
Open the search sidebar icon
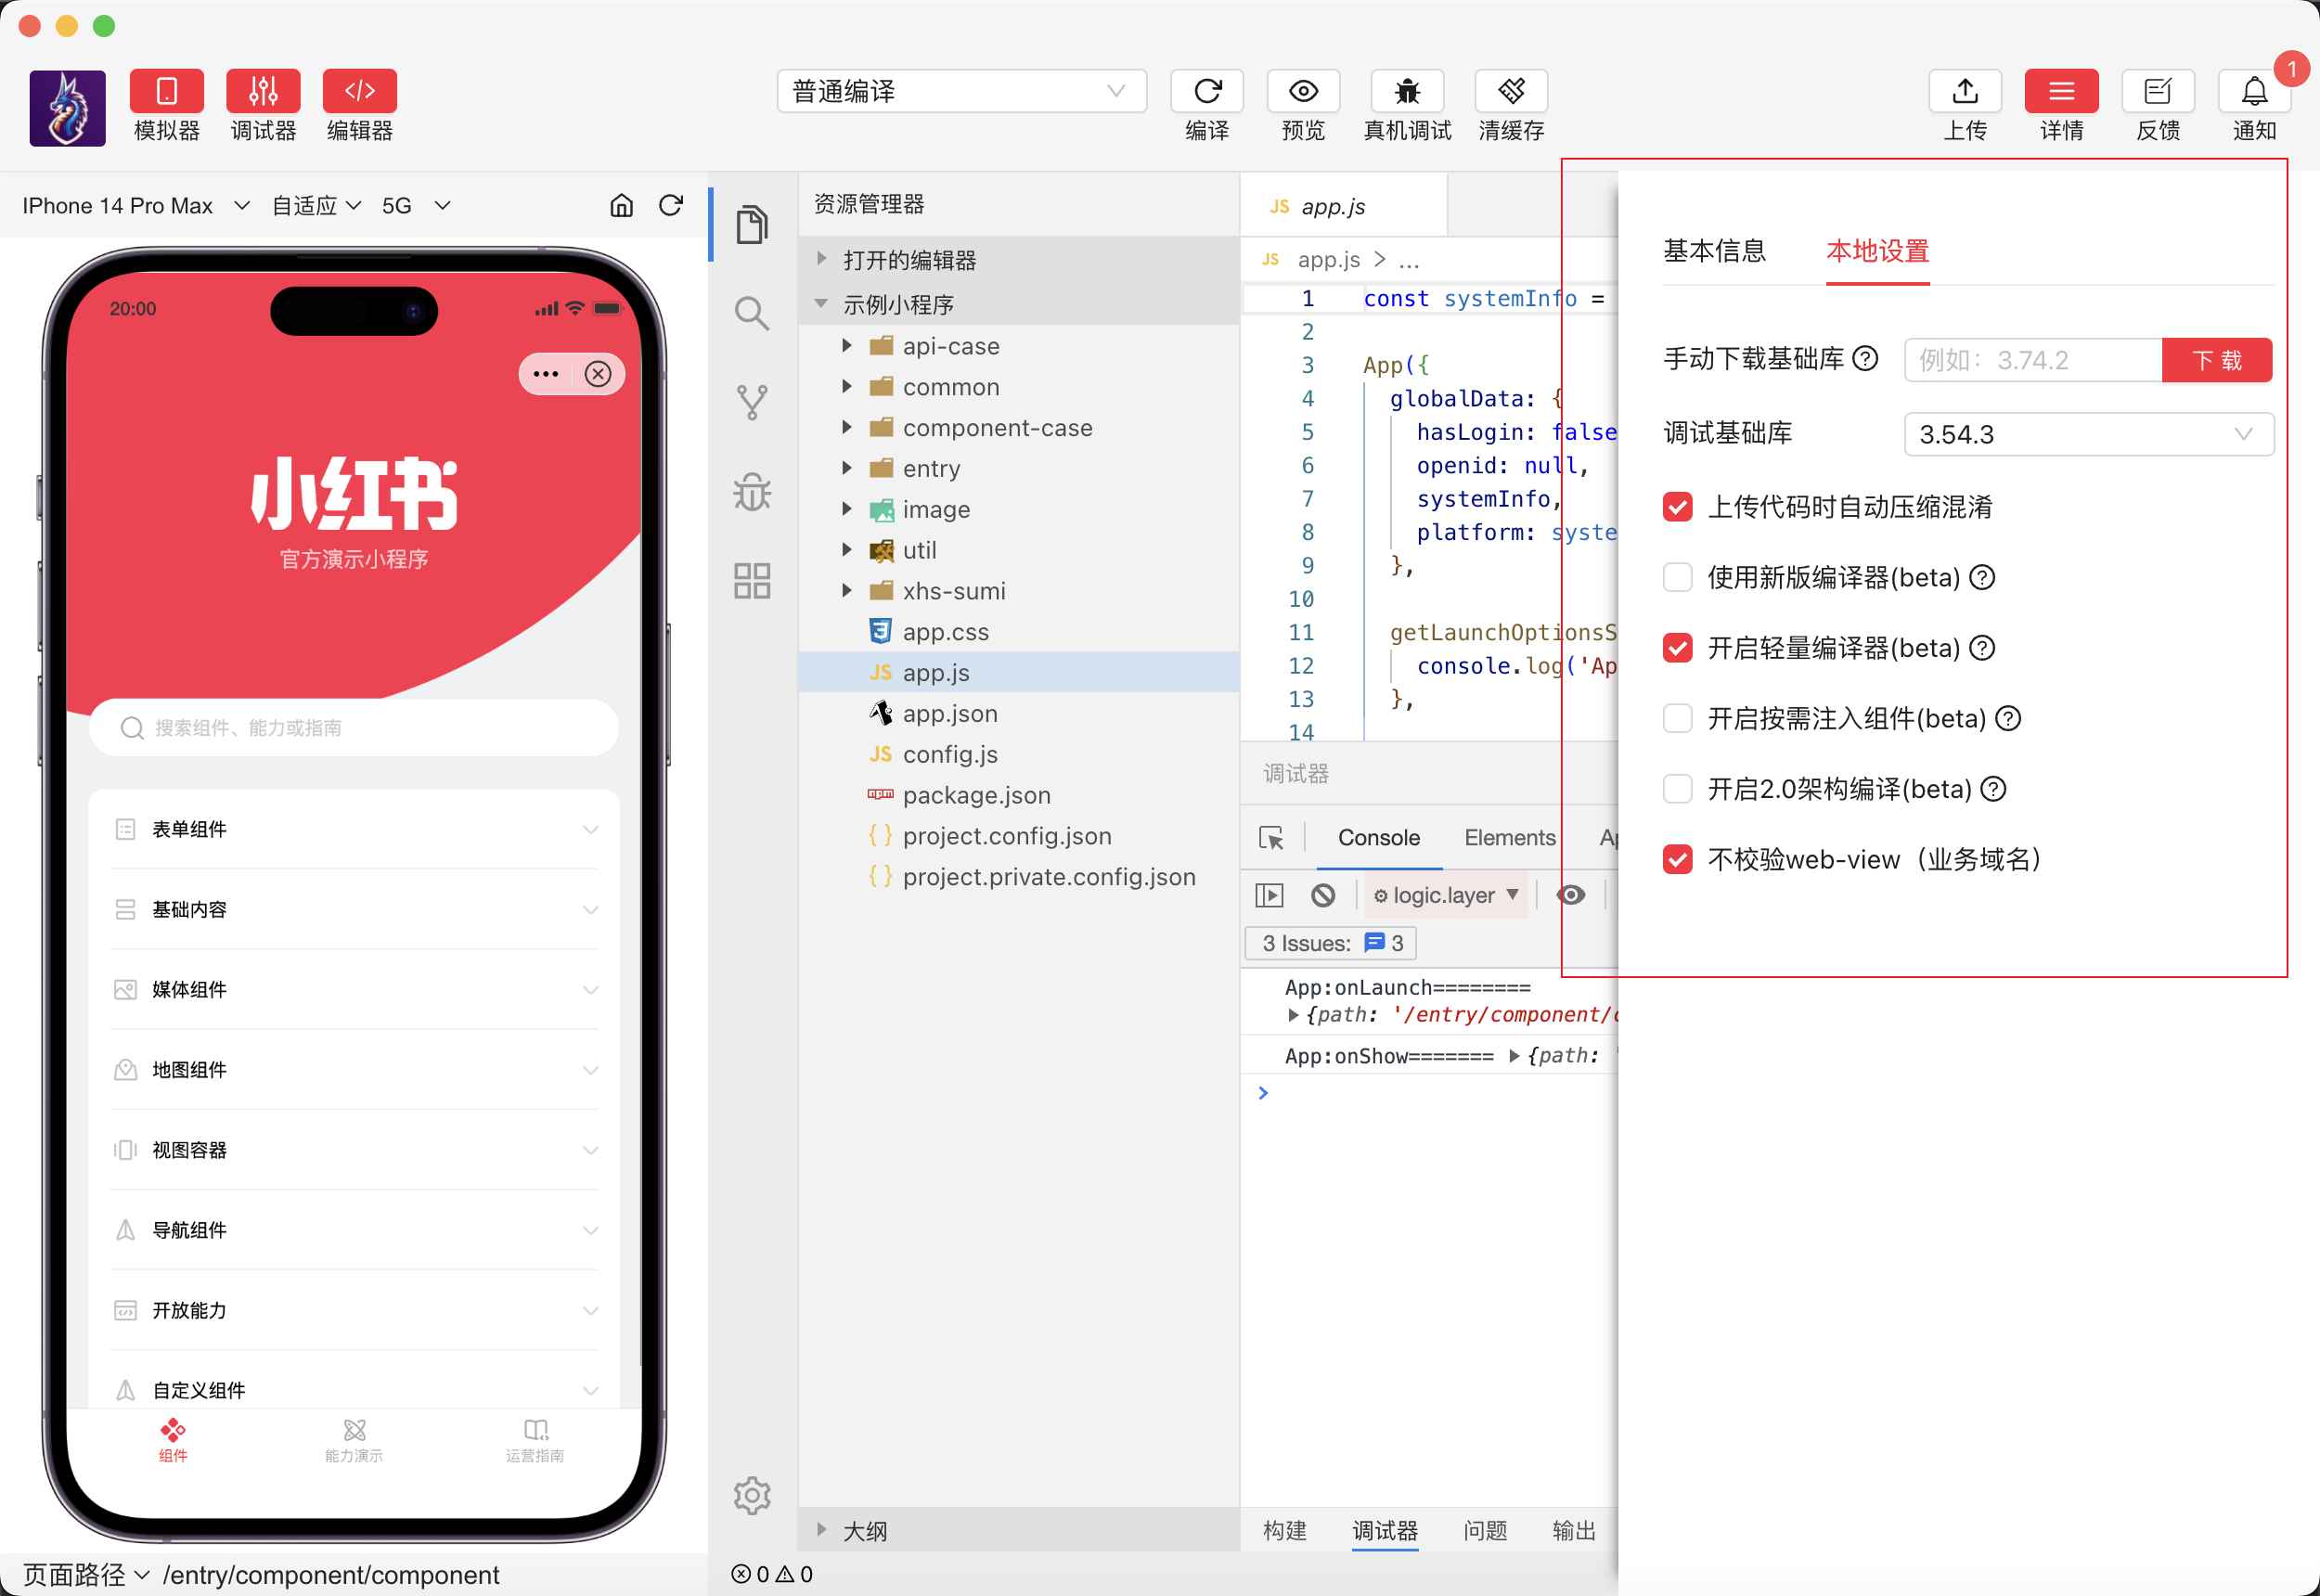(752, 313)
